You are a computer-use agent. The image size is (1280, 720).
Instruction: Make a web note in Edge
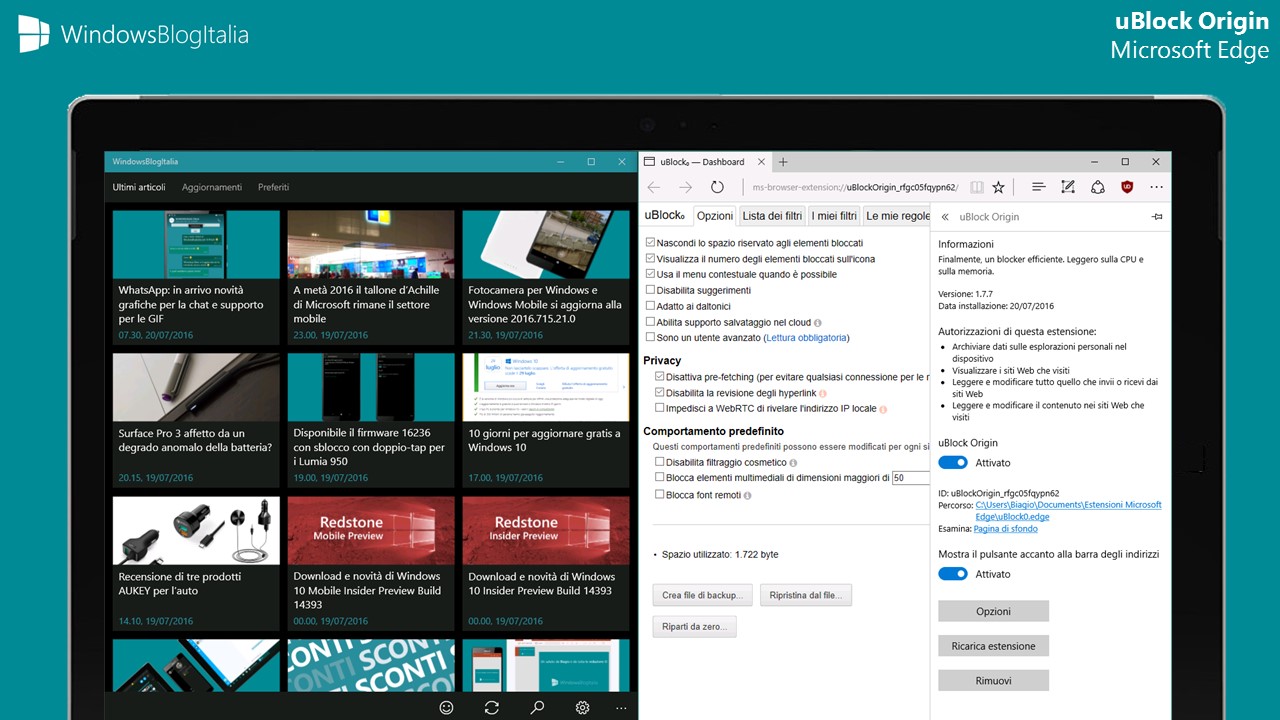pyautogui.click(x=1068, y=187)
